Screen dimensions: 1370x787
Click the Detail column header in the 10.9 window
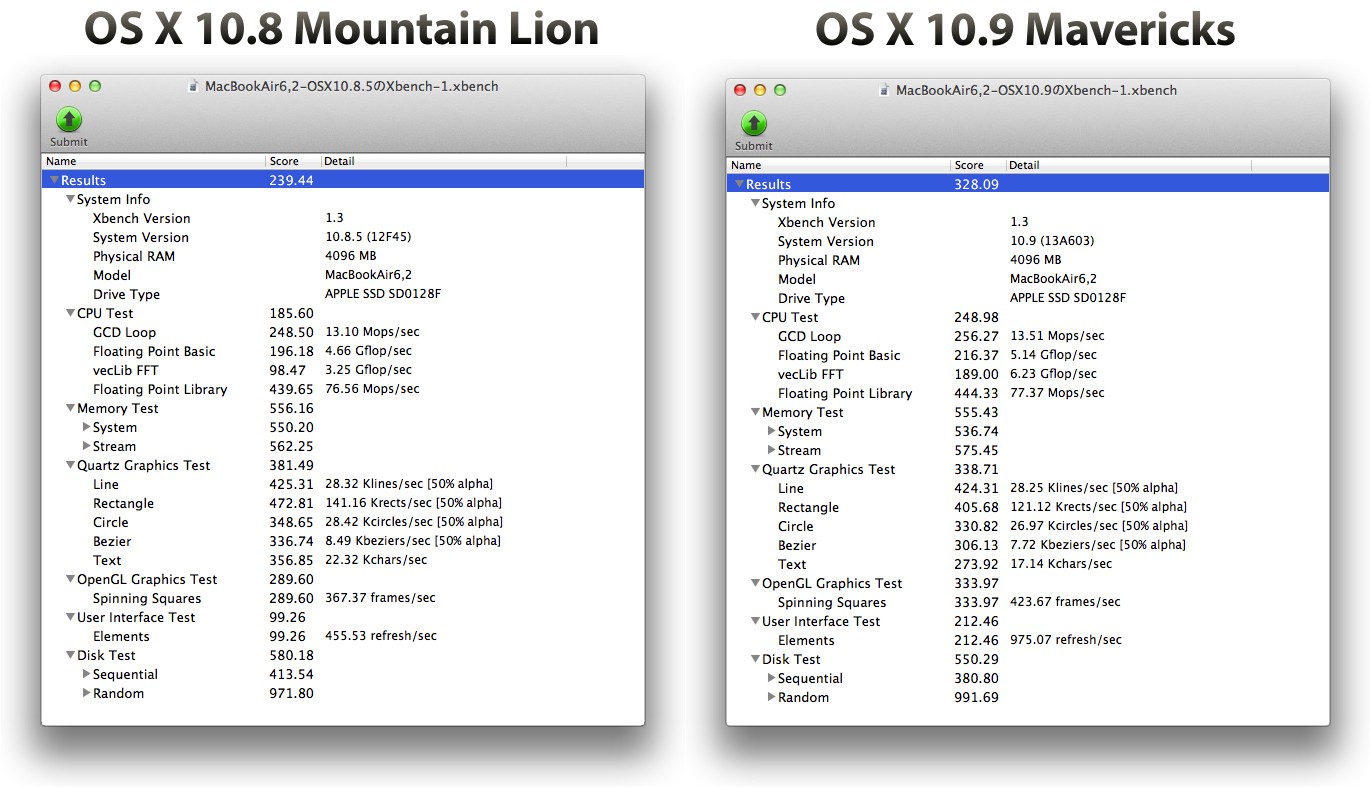1128,165
